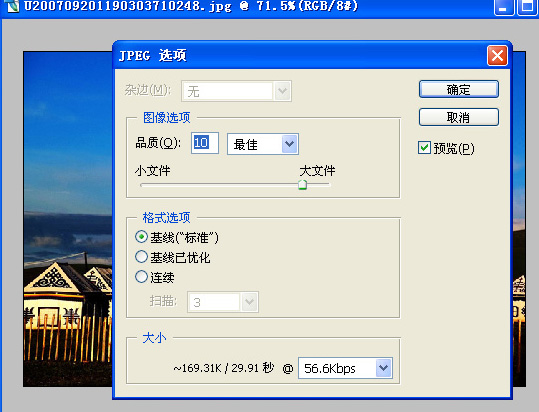Open the 杂边 matte dropdown
The width and height of the screenshot is (539, 412).
coord(236,91)
